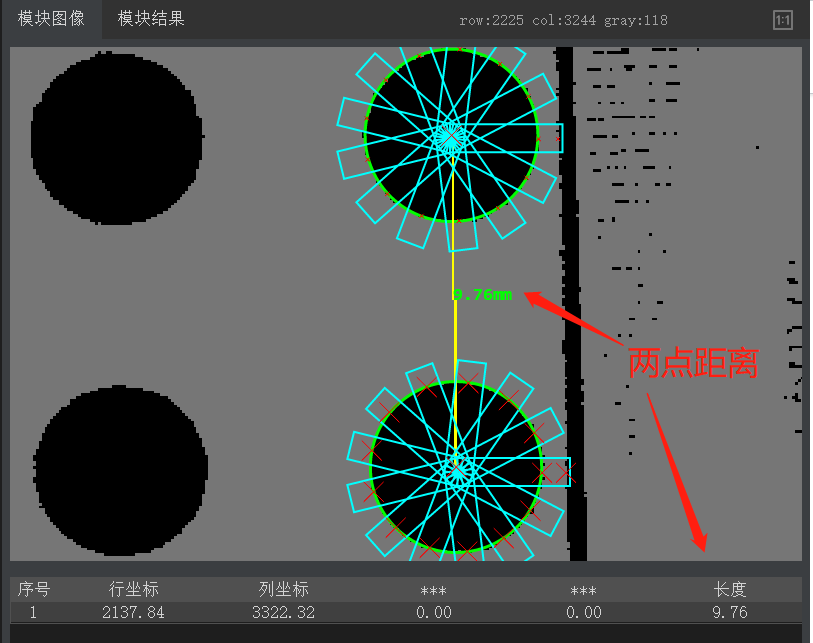This screenshot has height=643, width=813.
Task: Click the length value 9.76 in table
Action: (730, 612)
